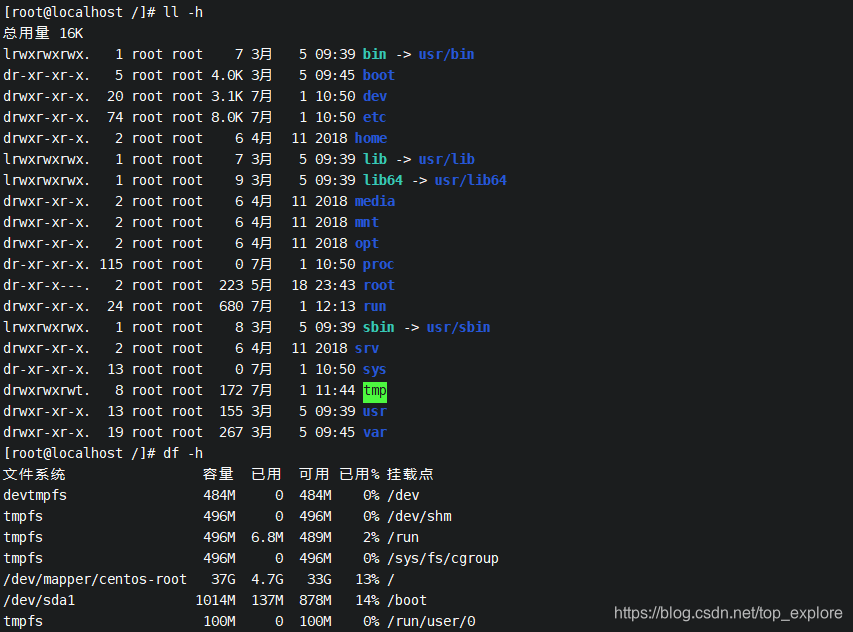853x632 pixels.
Task: Click the 'df -h' command text
Action: coord(183,454)
